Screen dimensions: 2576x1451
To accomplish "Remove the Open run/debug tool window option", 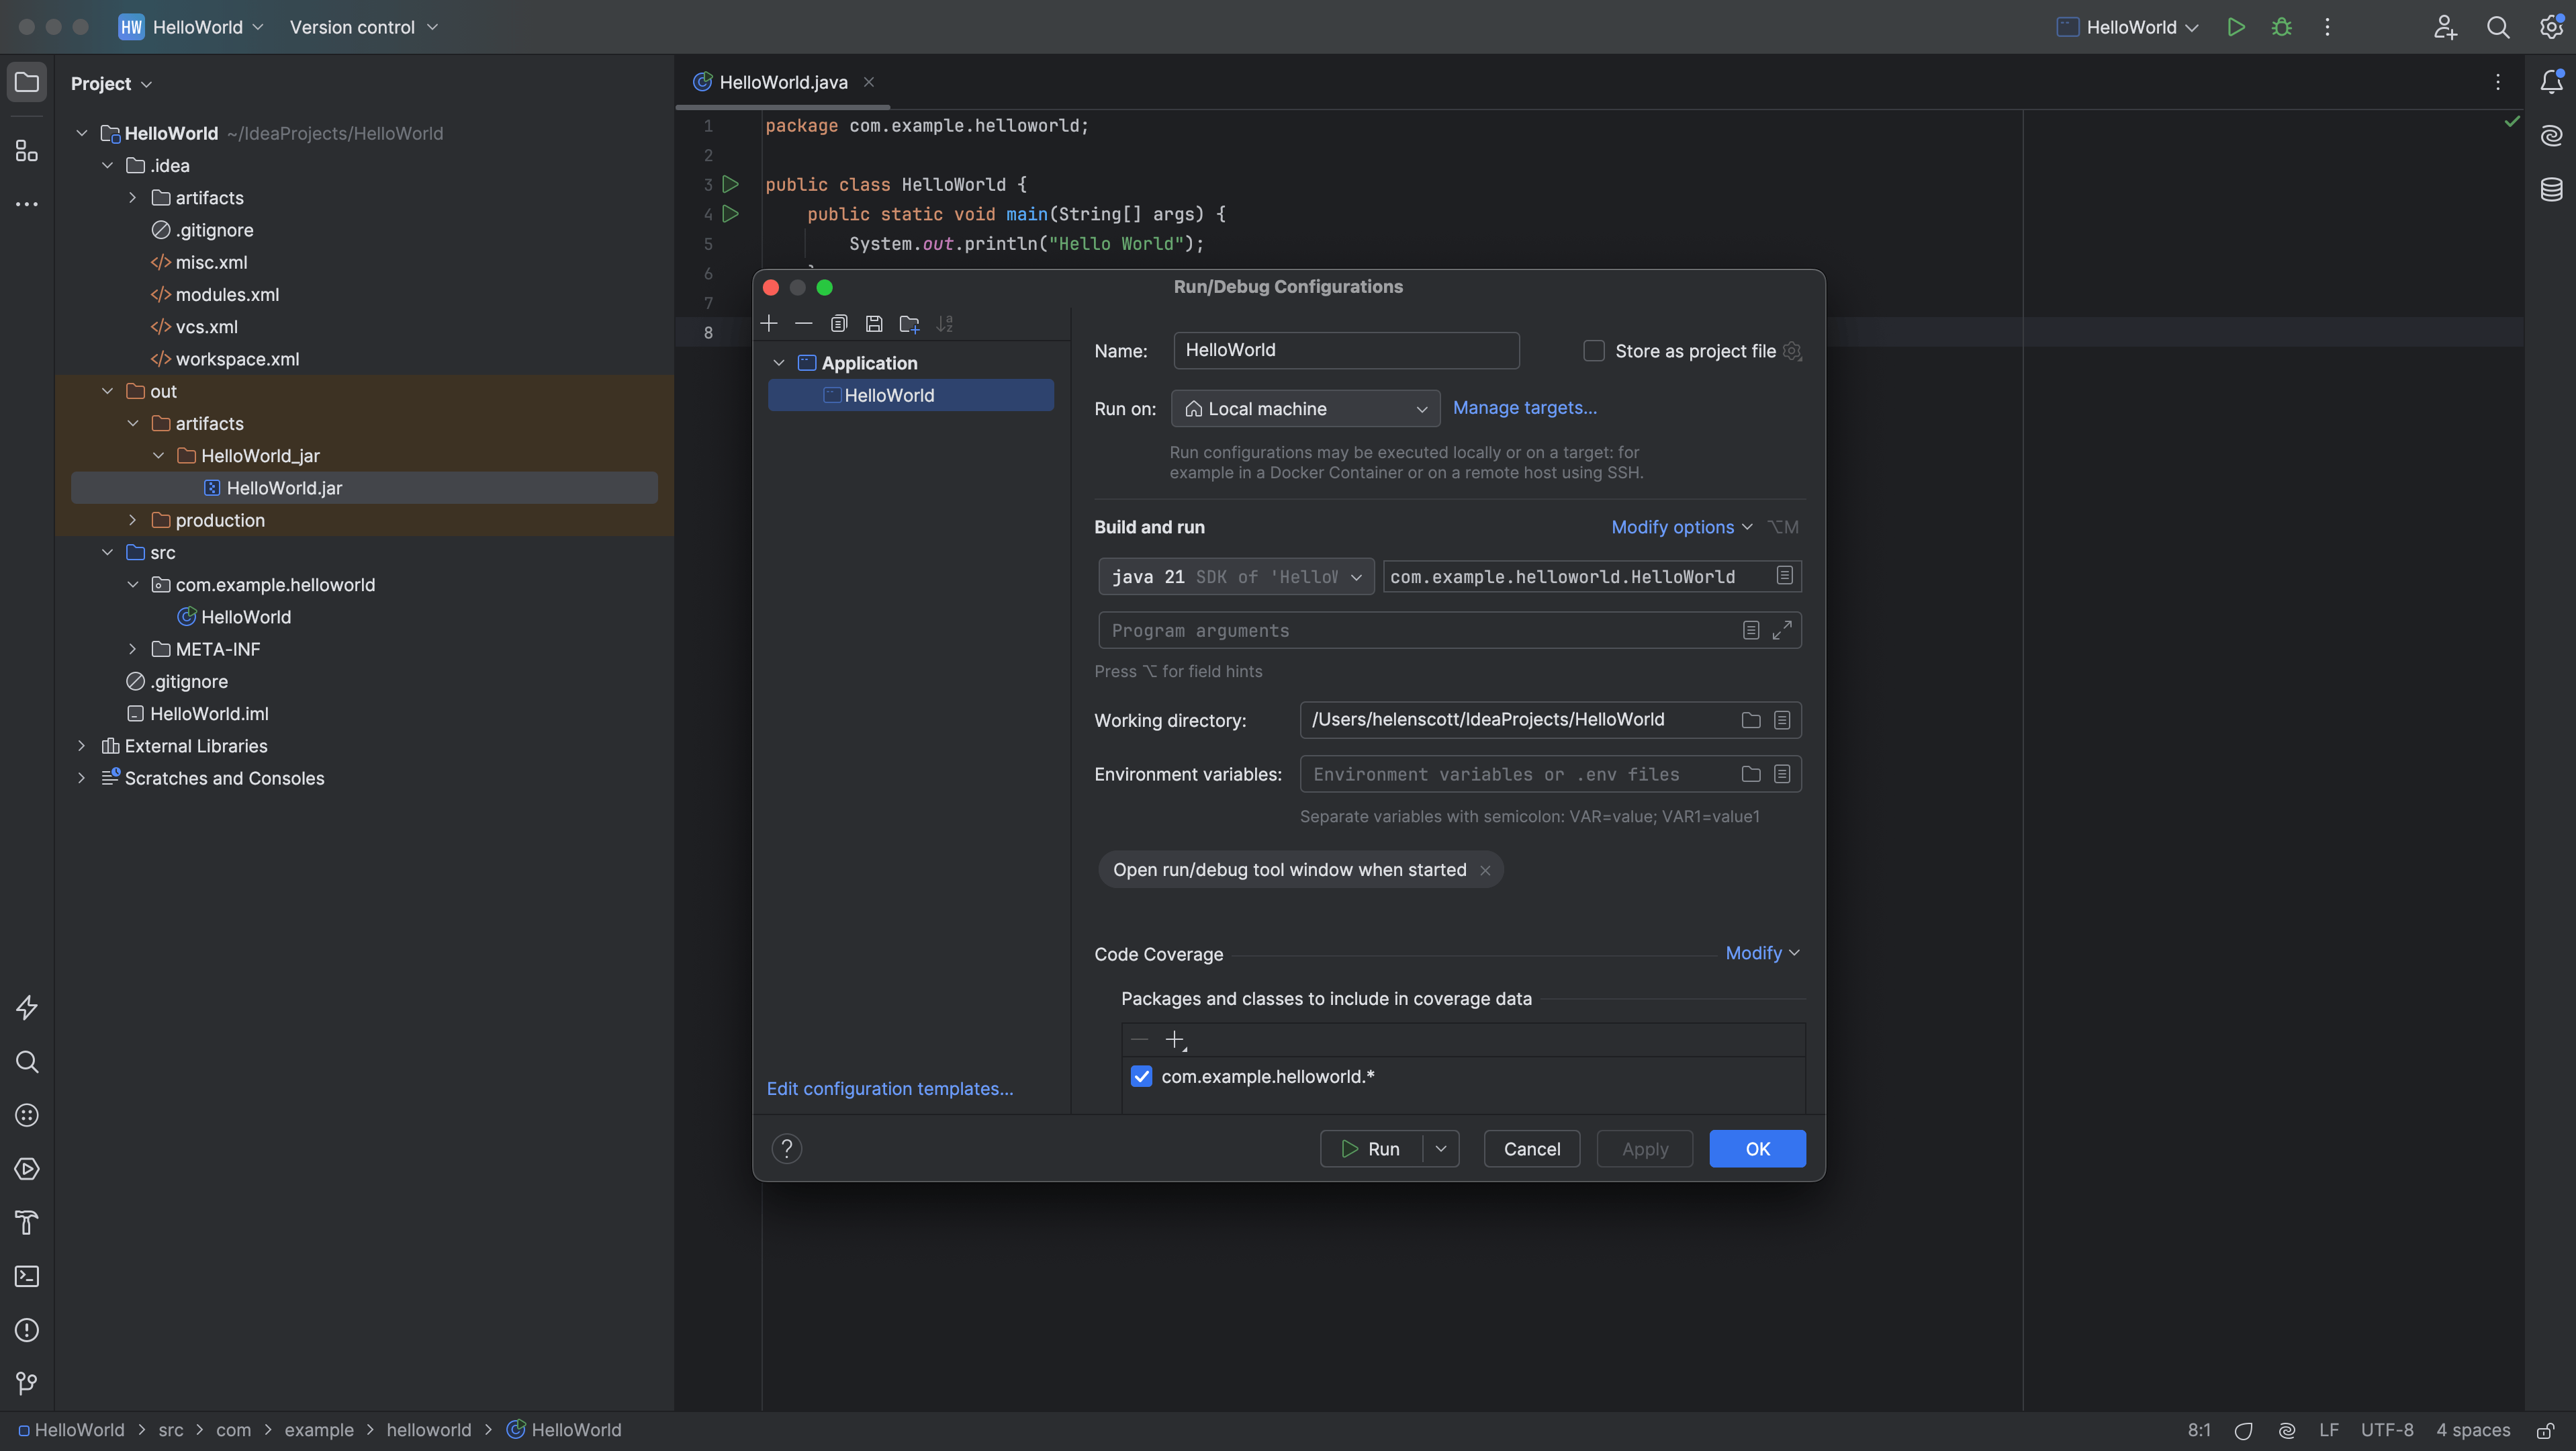I will tap(1485, 870).
